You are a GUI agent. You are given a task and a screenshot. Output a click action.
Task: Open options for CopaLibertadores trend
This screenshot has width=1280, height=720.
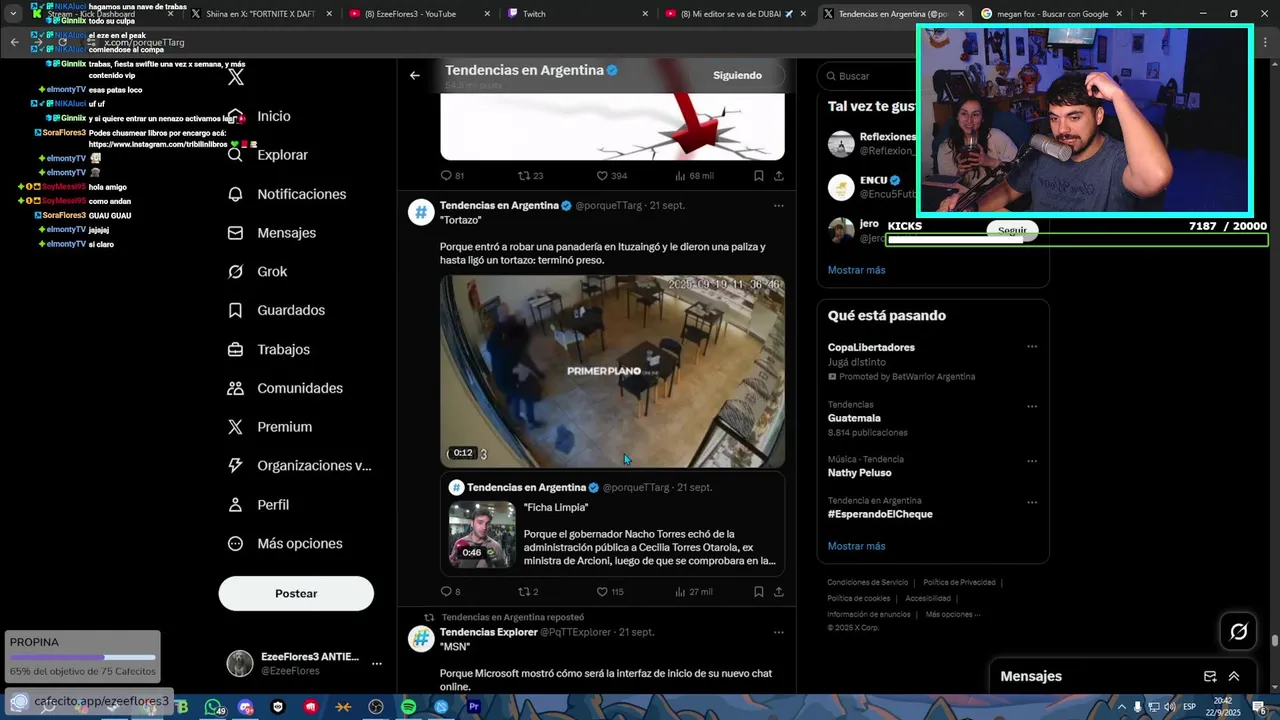coord(1032,347)
